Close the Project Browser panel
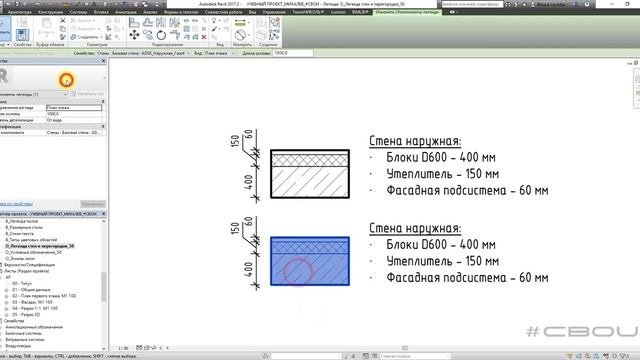The image size is (640, 360). click(x=103, y=213)
